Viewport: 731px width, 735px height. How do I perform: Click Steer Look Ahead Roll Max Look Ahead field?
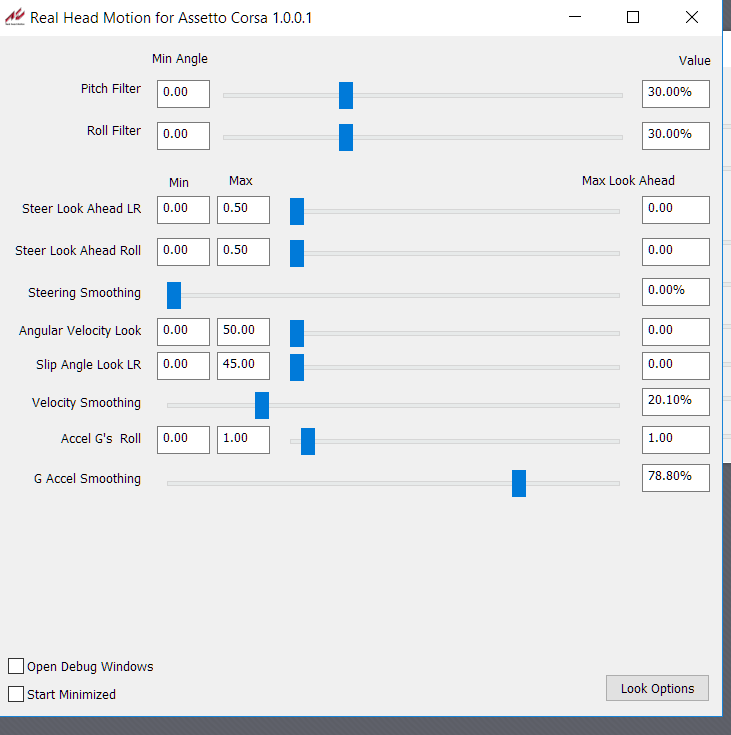pos(676,252)
